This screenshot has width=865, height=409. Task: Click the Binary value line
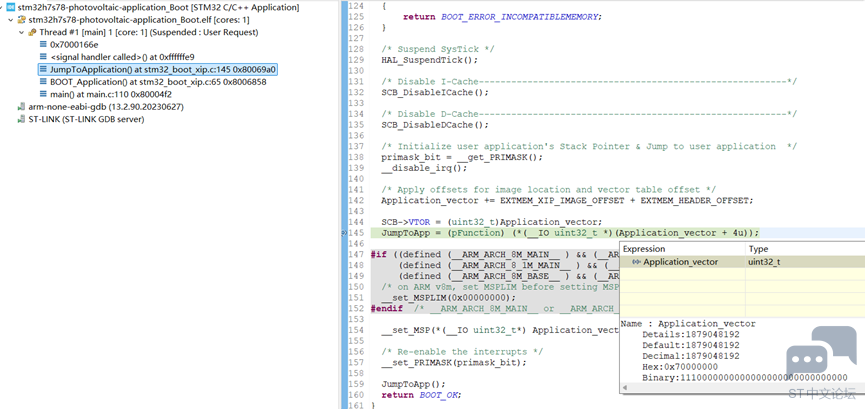(x=745, y=378)
